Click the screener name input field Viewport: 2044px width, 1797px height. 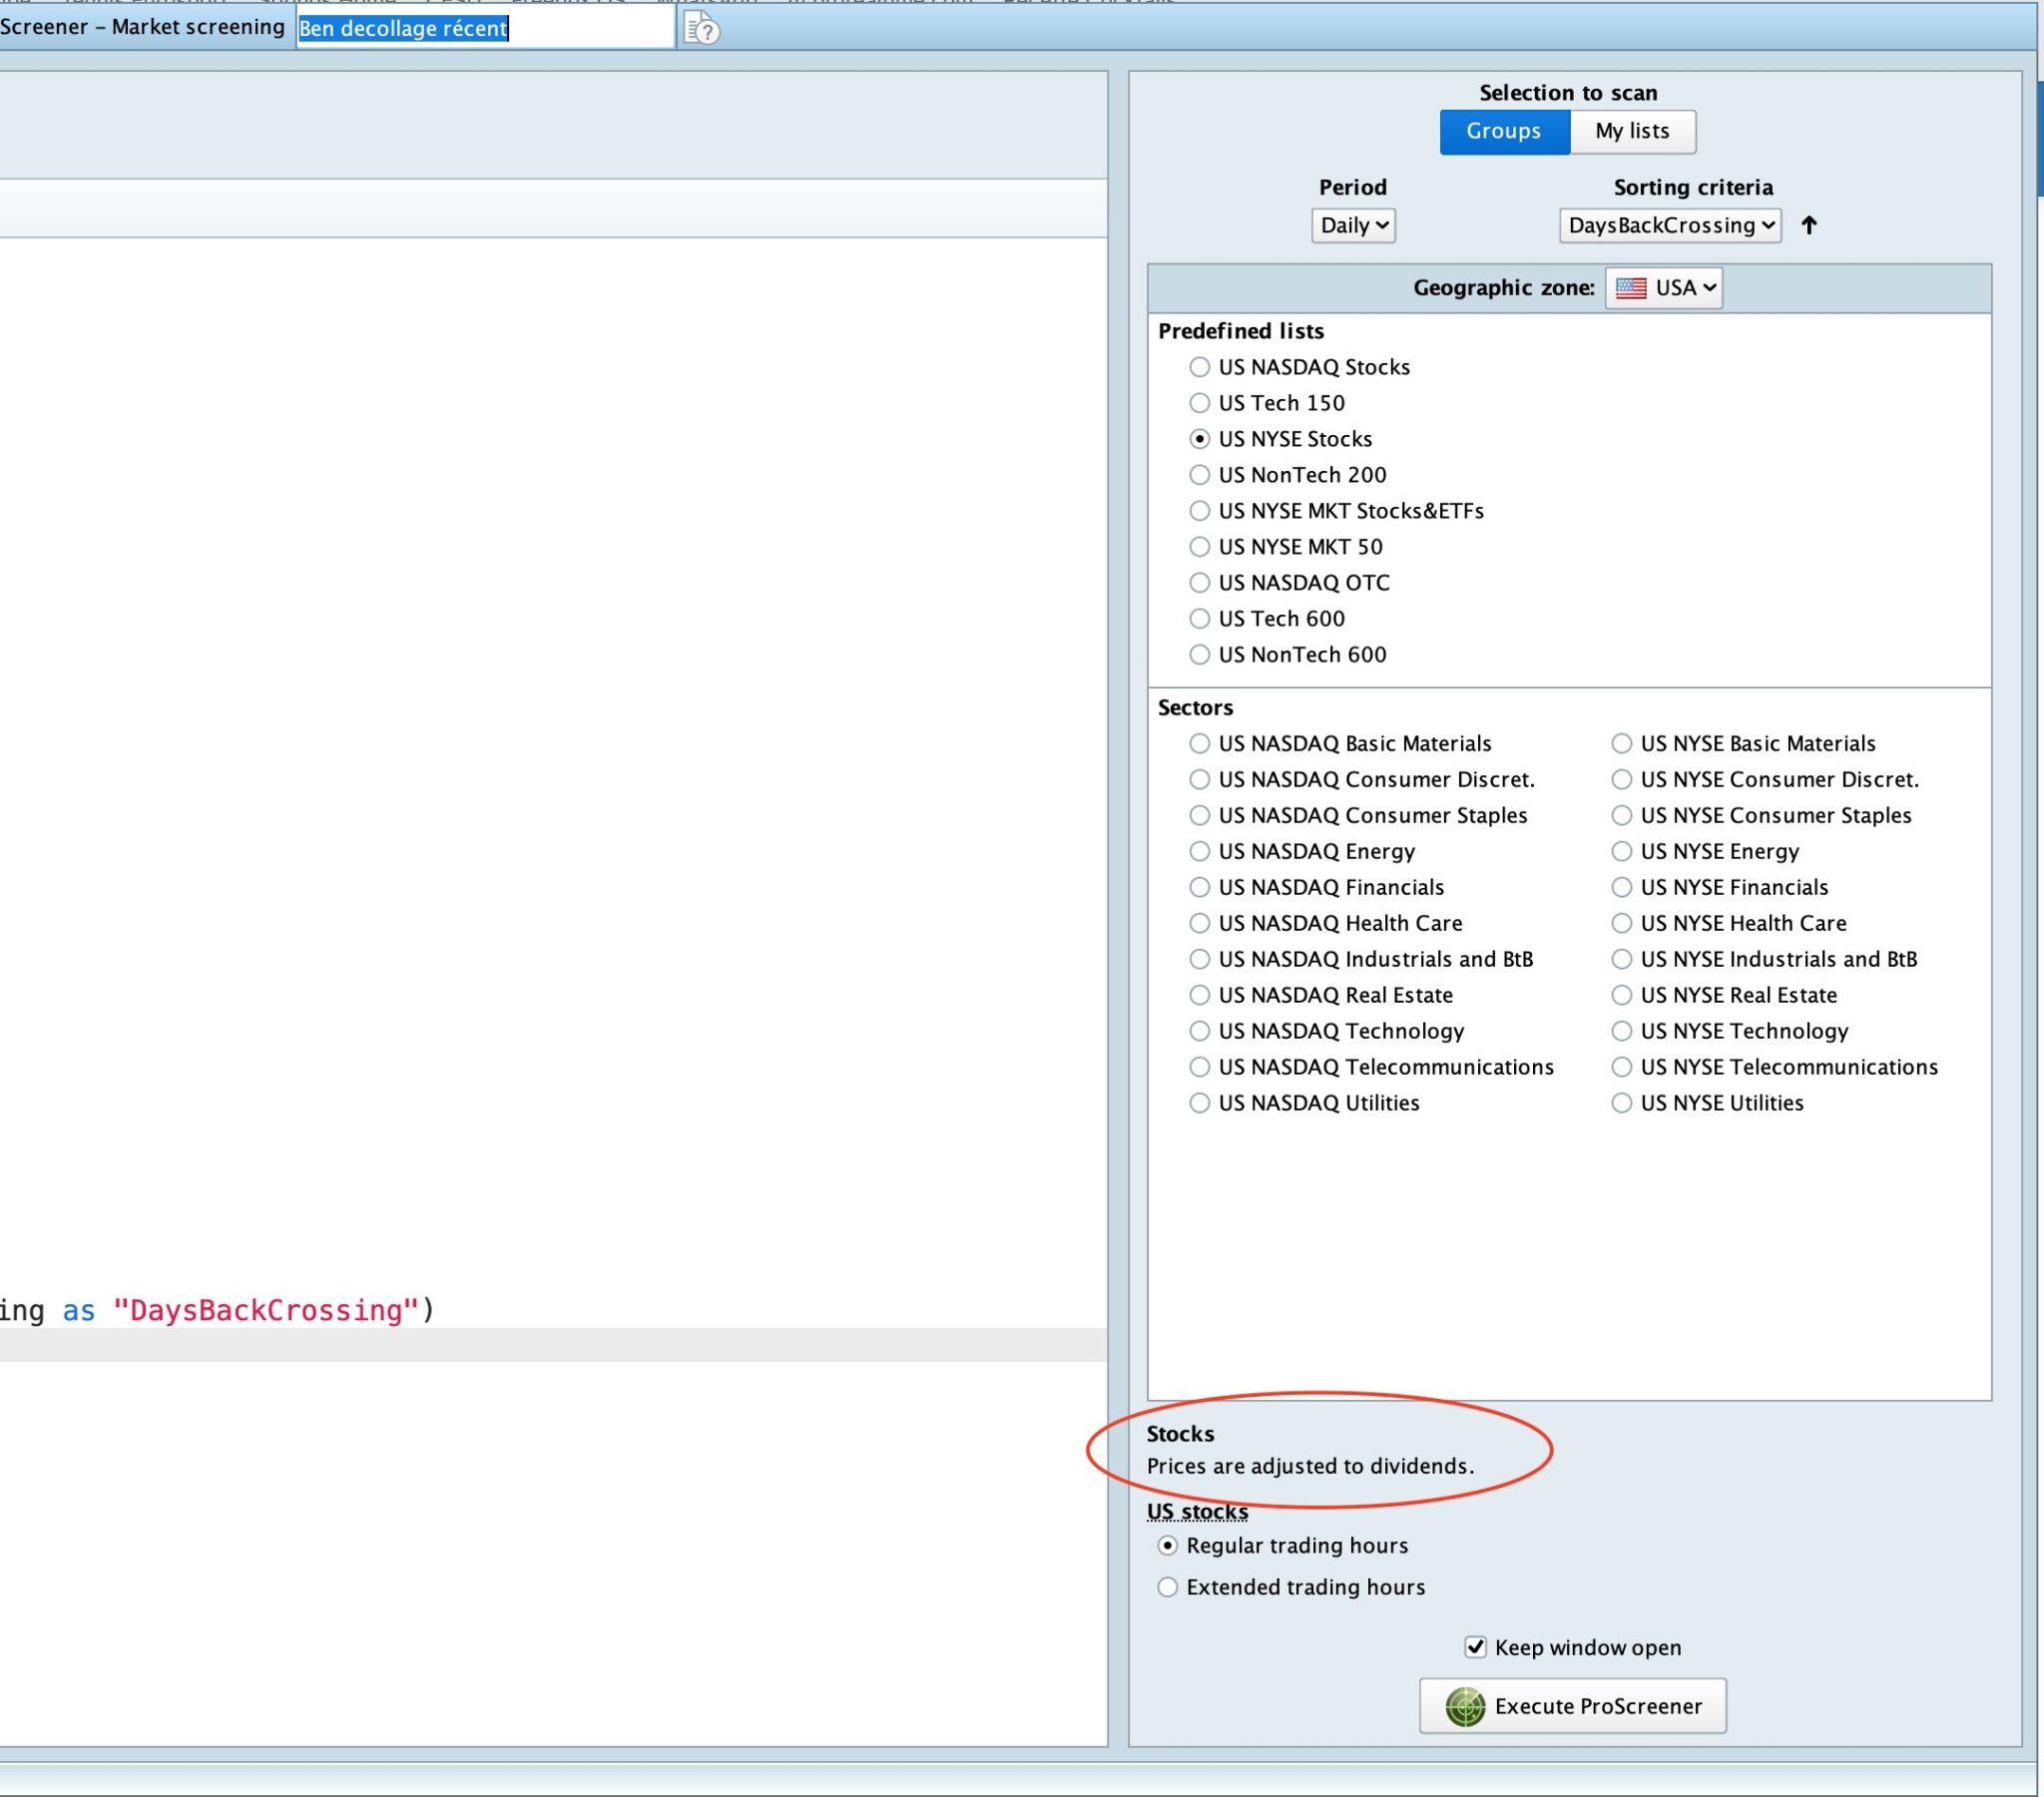484,28
